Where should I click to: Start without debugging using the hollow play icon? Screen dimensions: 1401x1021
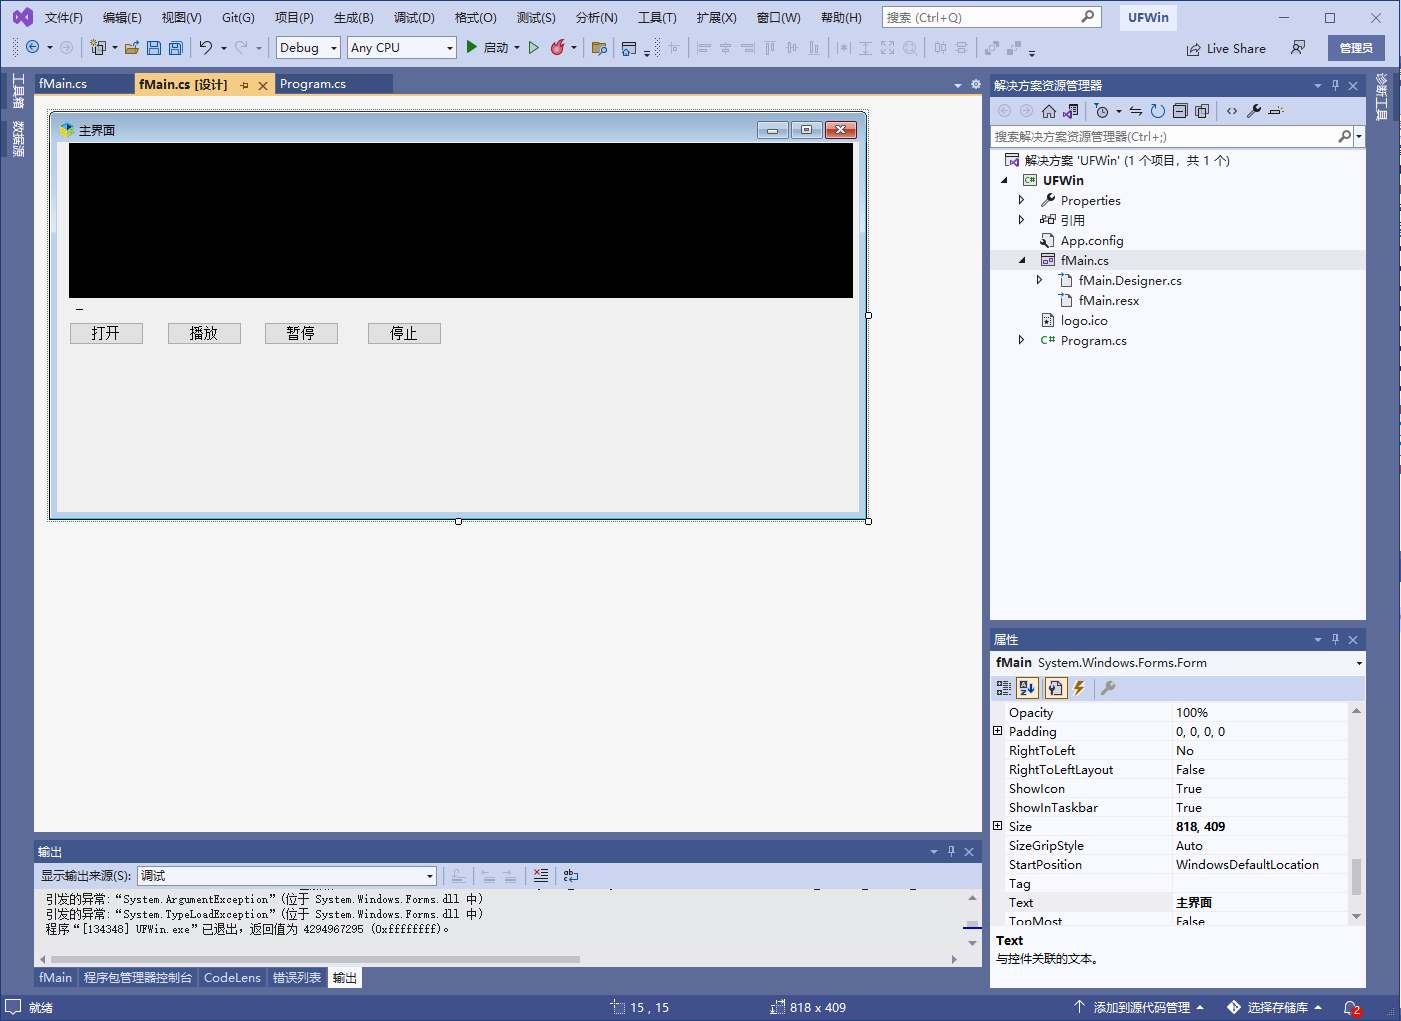click(534, 47)
